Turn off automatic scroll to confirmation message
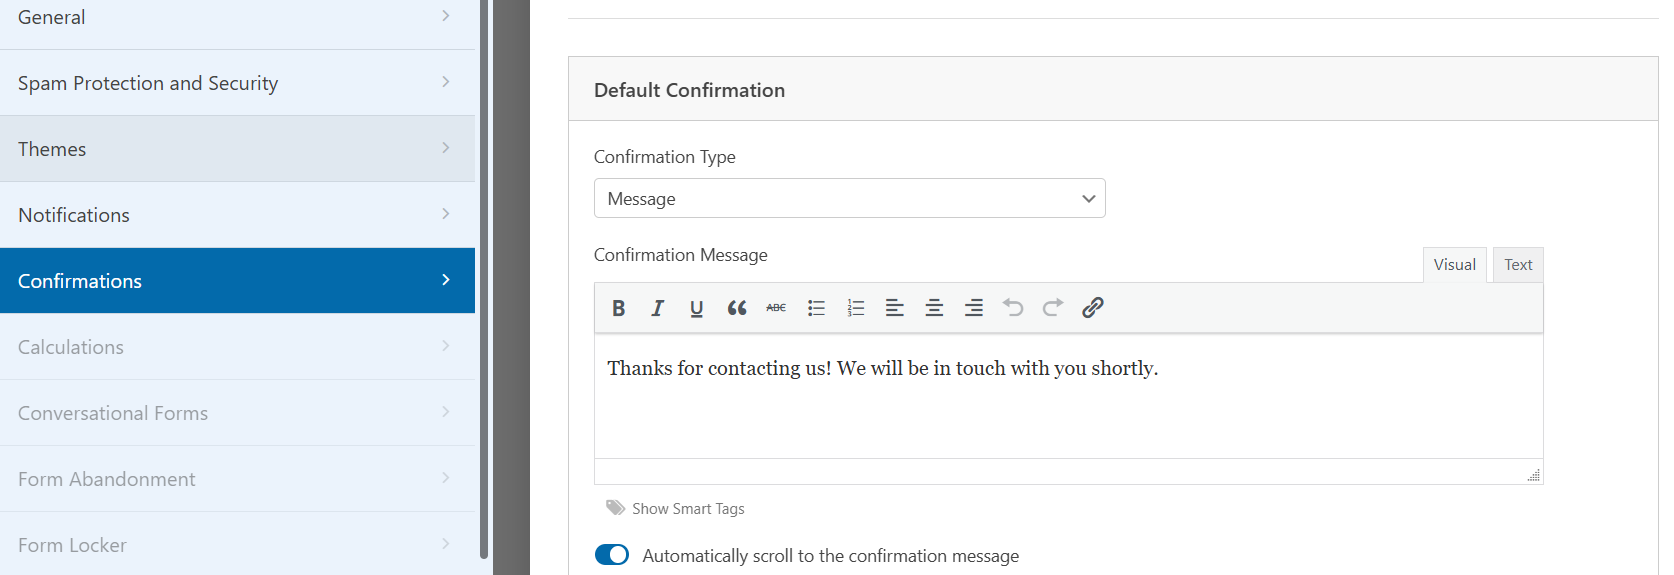The image size is (1674, 575). 612,555
